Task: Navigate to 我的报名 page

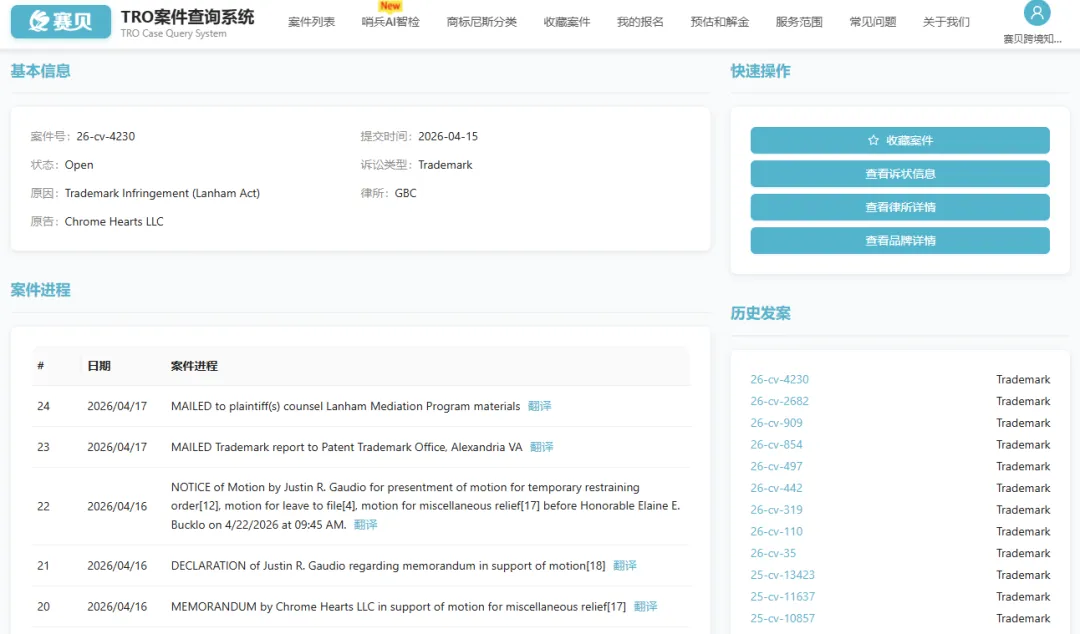Action: pyautogui.click(x=640, y=22)
